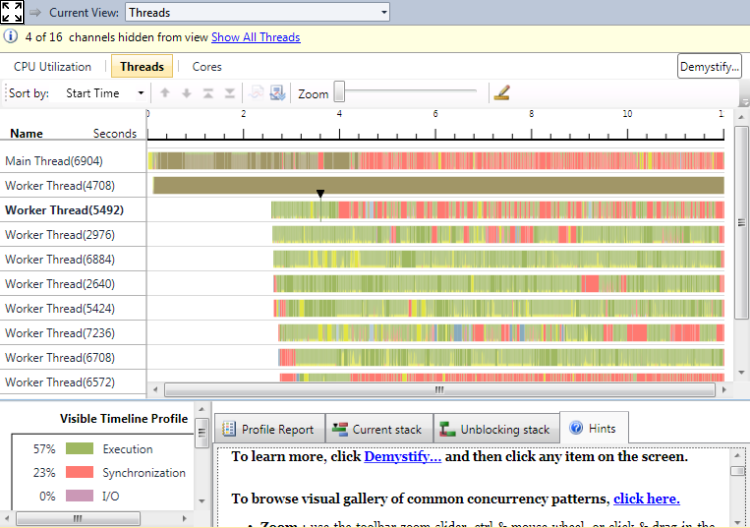Click the profile legend scroll right arrow
750x528 pixels.
[185, 518]
